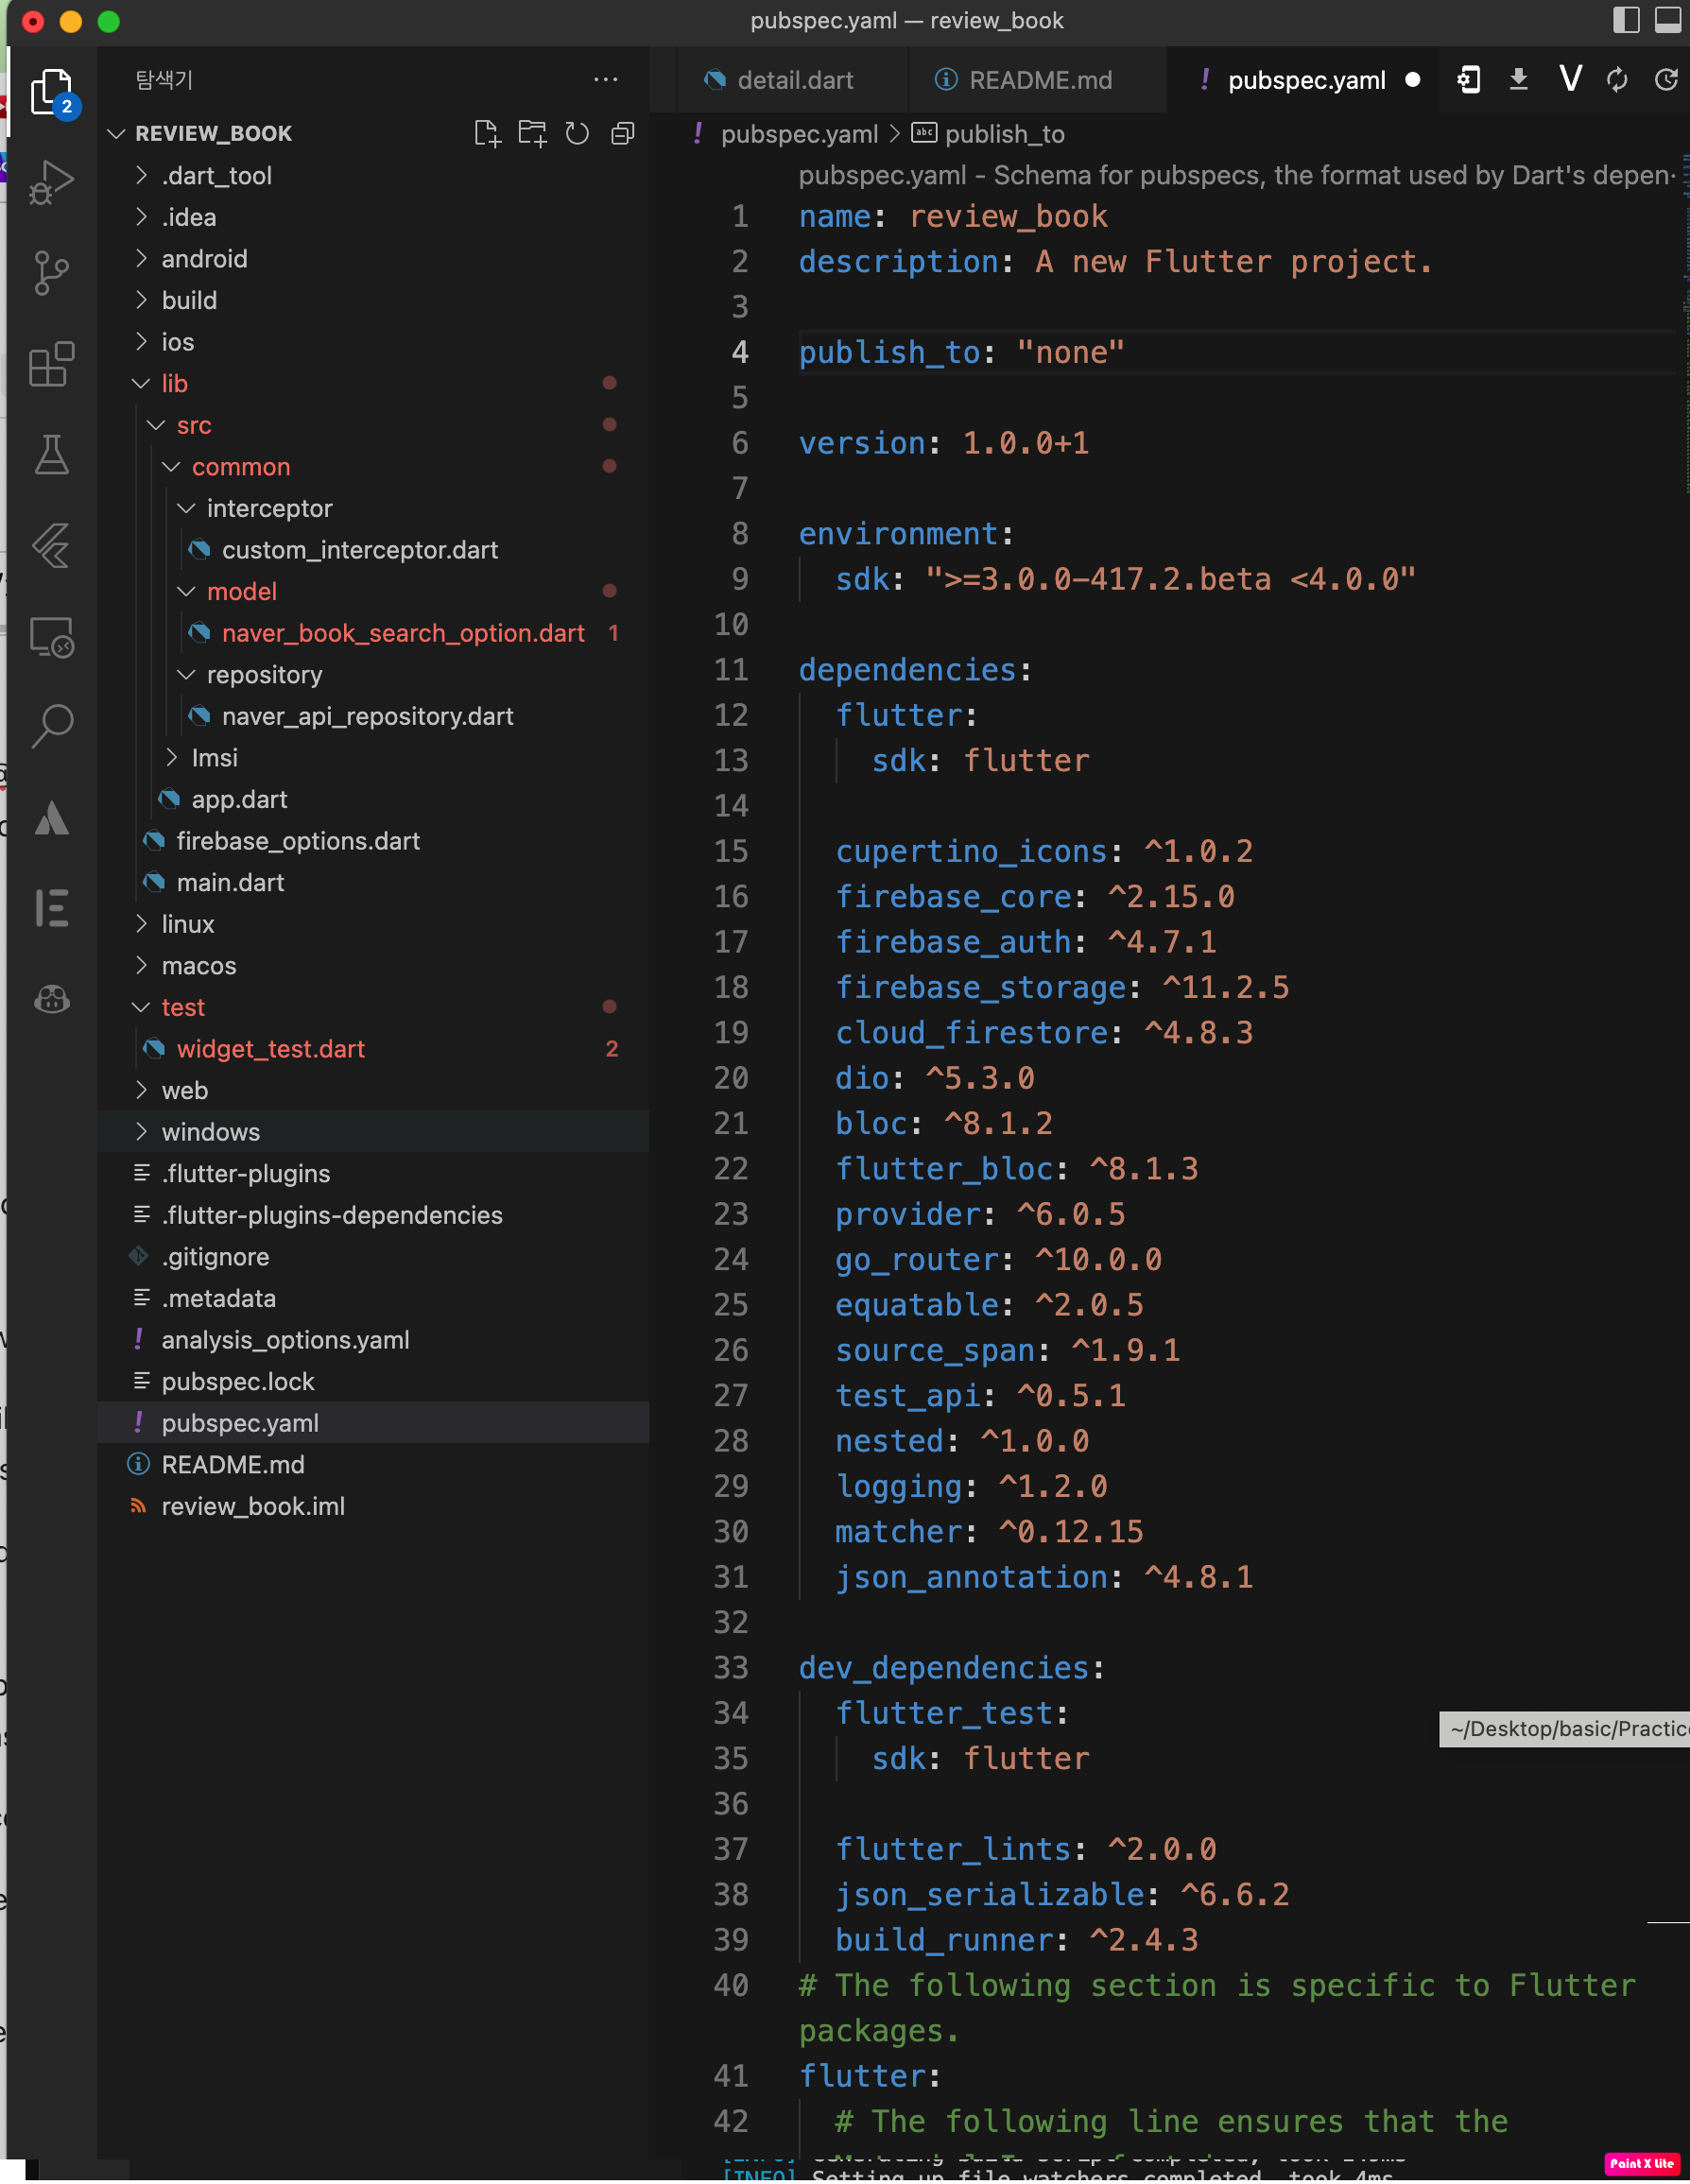
Task: Collapse the lib folder
Action: pyautogui.click(x=373, y=383)
